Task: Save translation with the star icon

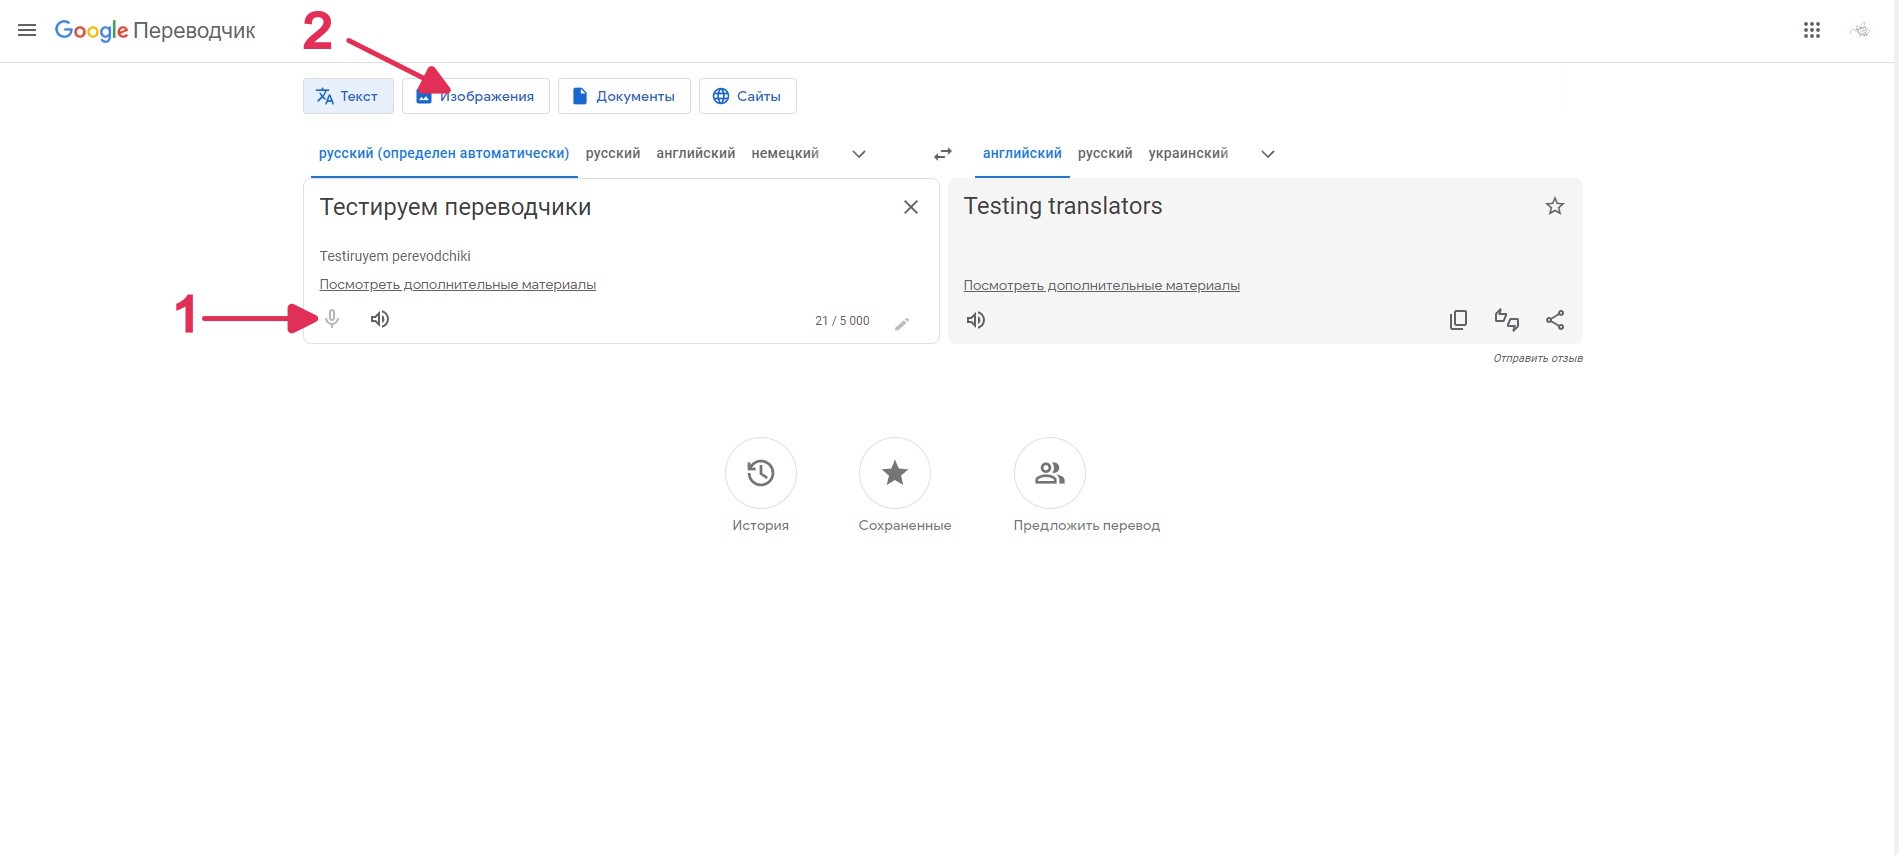Action: click(x=1555, y=206)
